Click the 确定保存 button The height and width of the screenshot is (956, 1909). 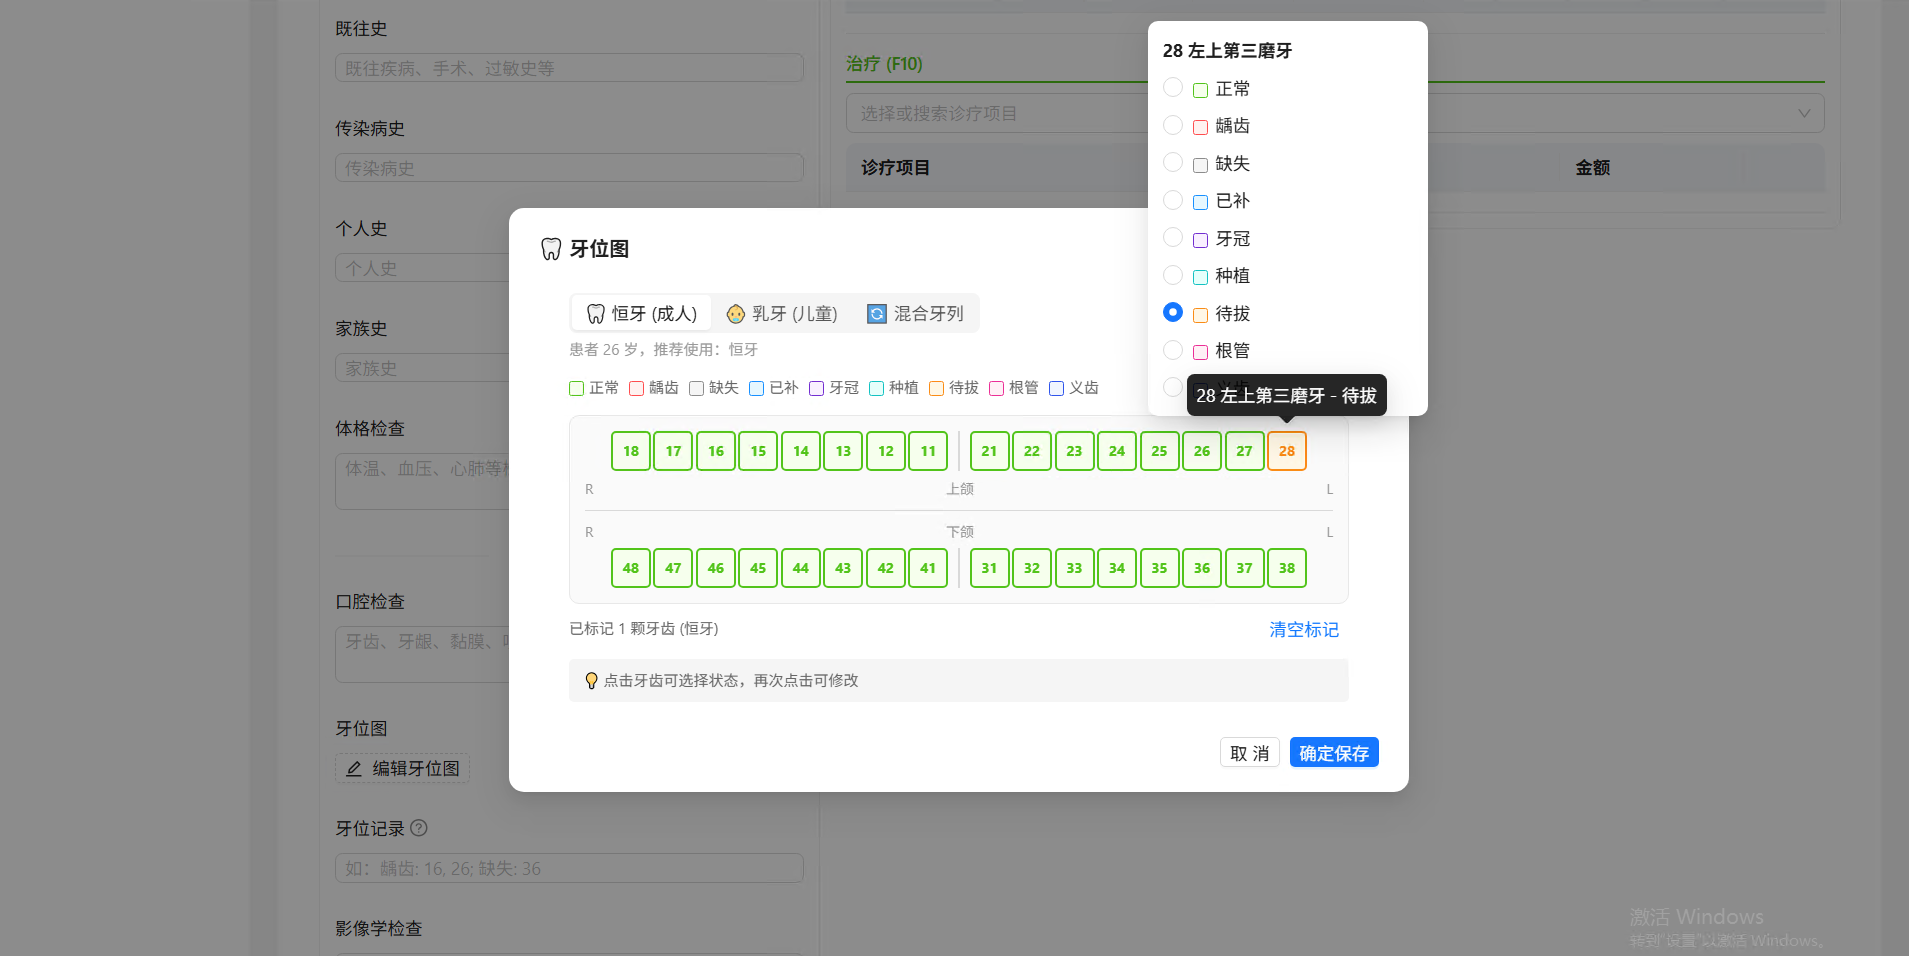pos(1333,753)
